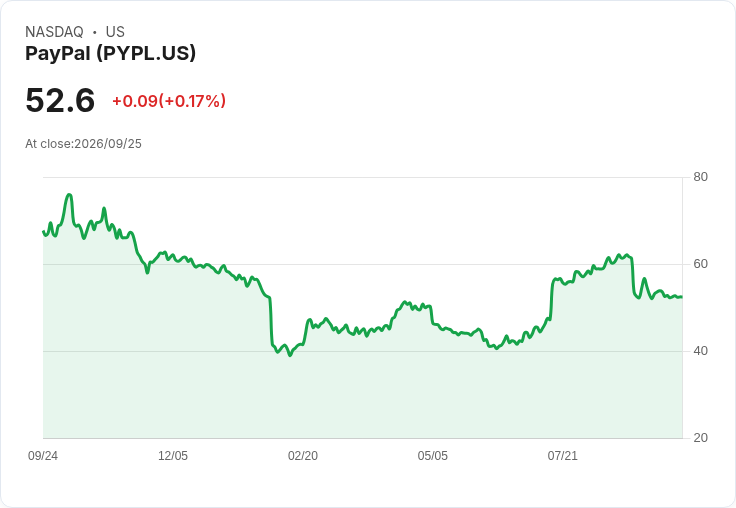The width and height of the screenshot is (736, 508).
Task: Click the +0.09(+0.17%) price change
Action: click(x=169, y=101)
